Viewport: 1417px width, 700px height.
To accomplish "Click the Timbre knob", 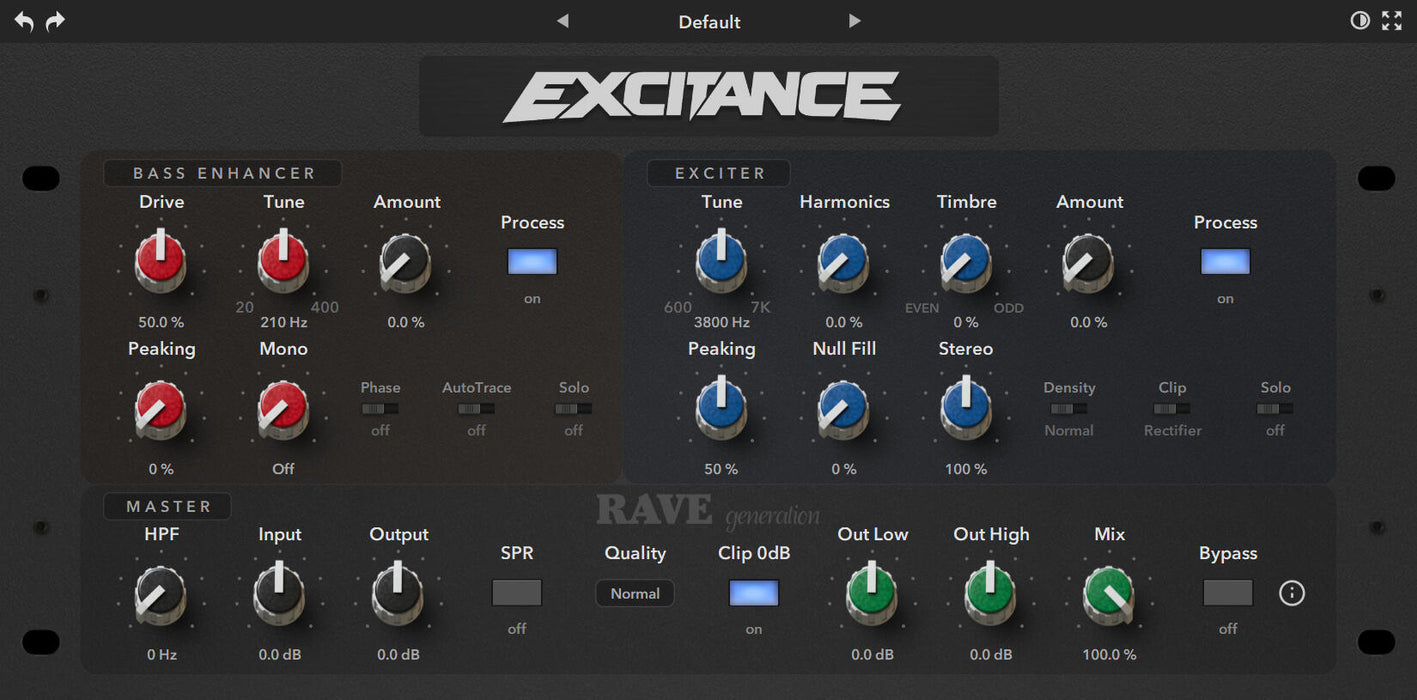I will pos(966,262).
